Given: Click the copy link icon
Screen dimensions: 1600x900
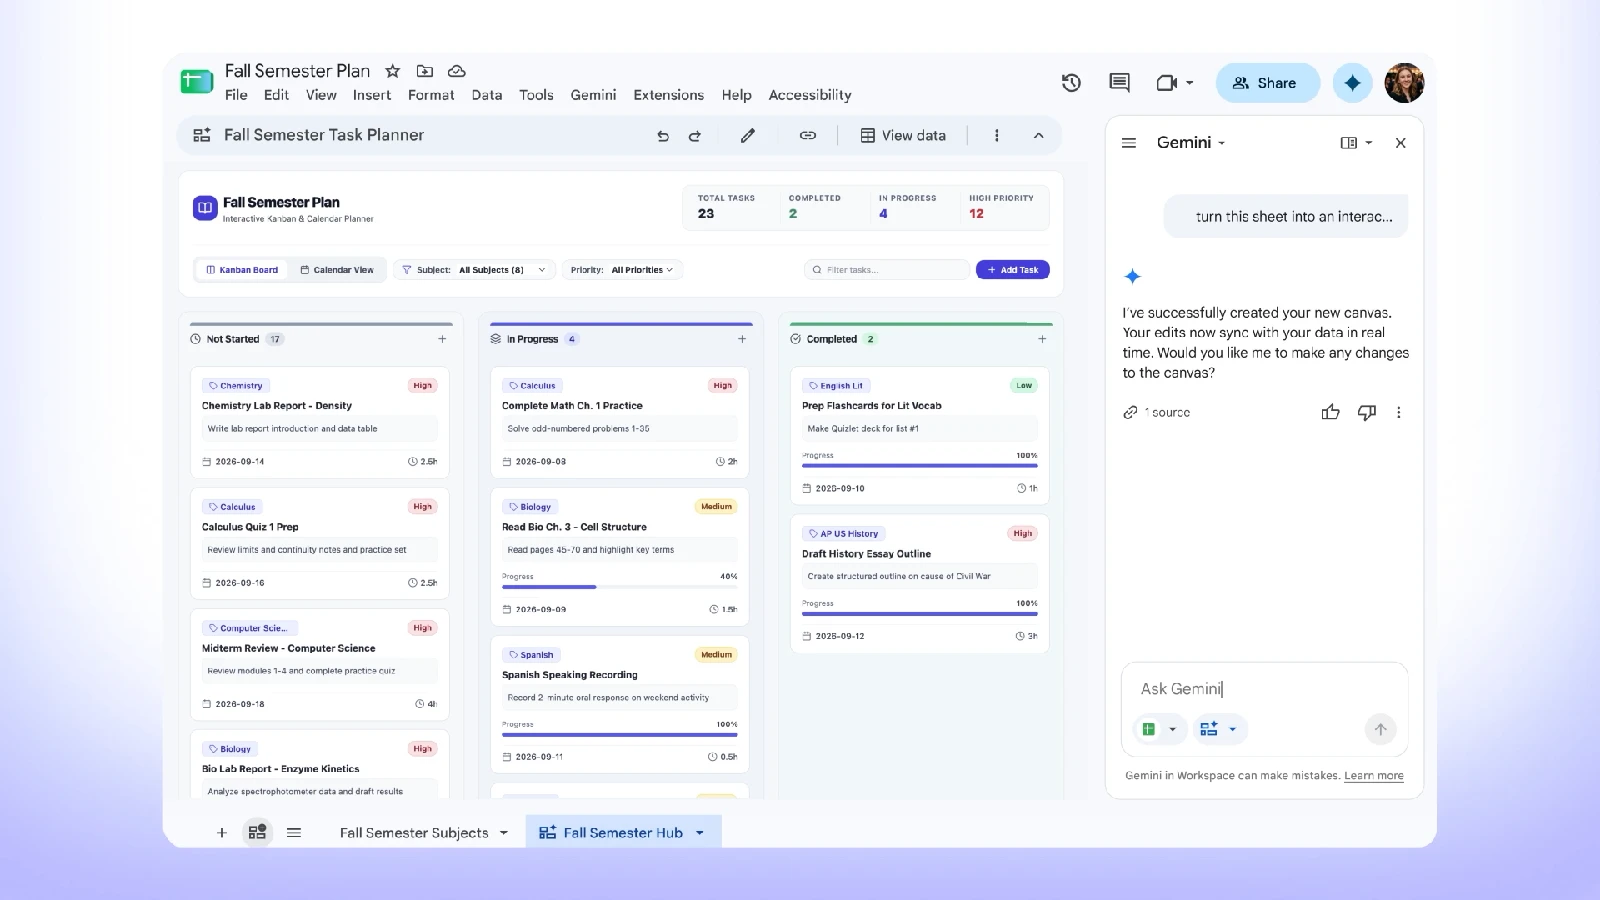Looking at the screenshot, I should click(x=808, y=136).
